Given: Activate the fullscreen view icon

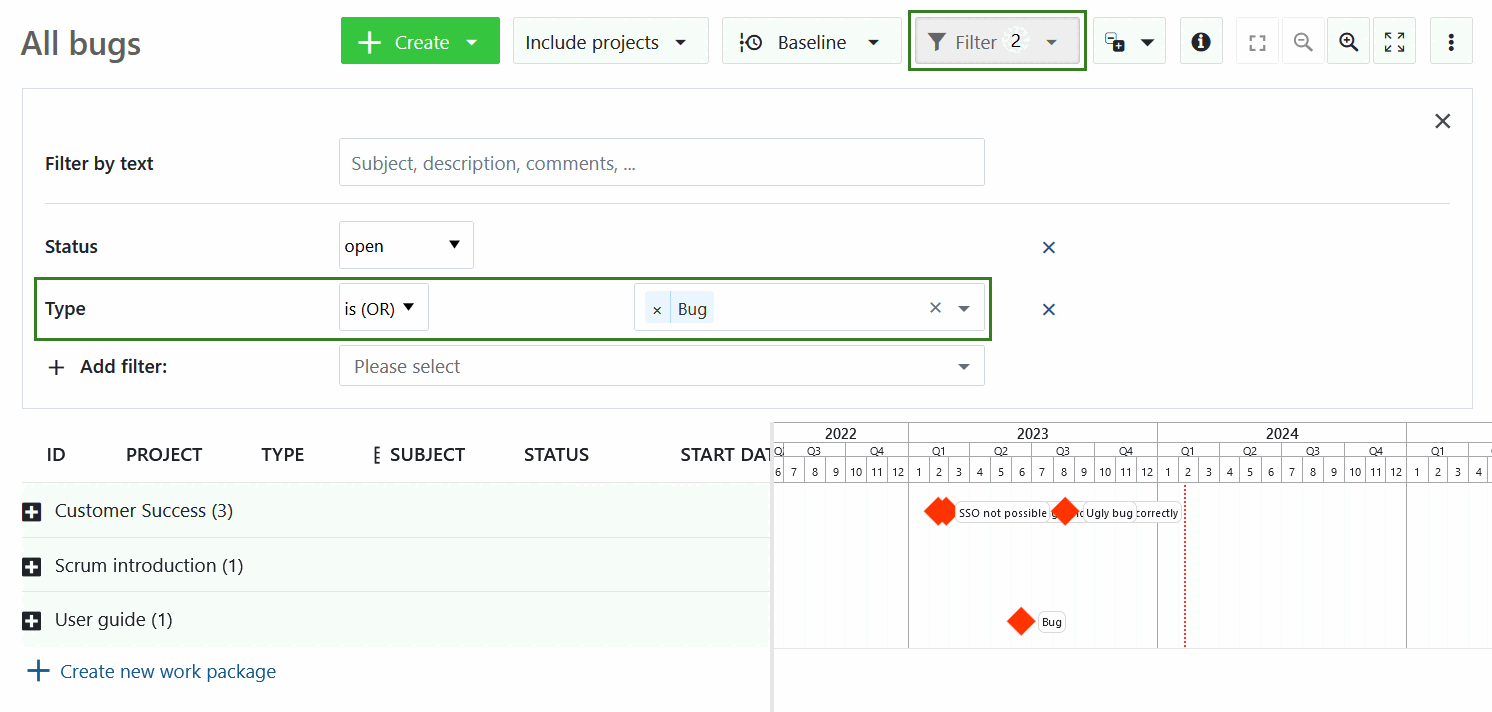Looking at the screenshot, I should pos(1257,40).
